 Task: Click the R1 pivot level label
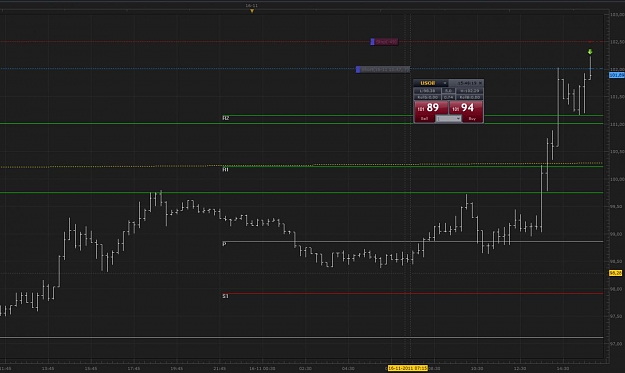[226, 170]
